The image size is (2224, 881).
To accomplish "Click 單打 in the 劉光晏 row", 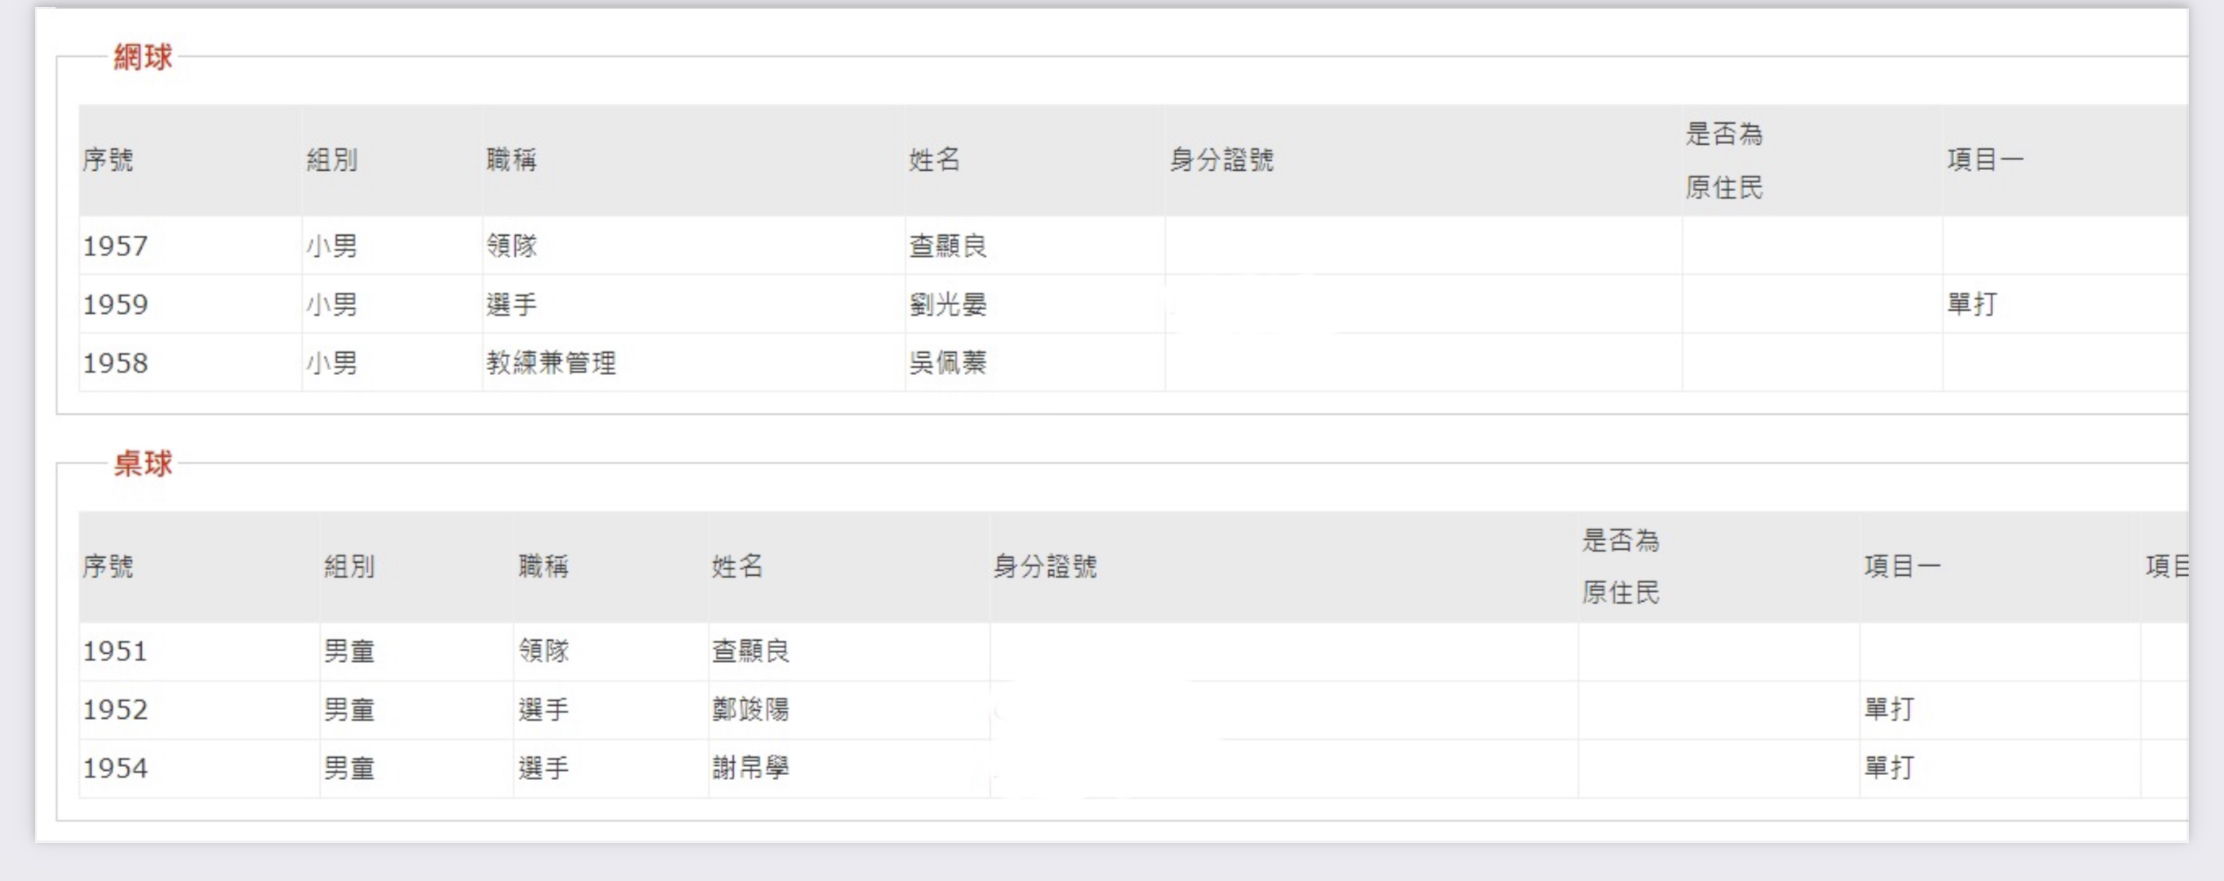I will click(x=1971, y=304).
